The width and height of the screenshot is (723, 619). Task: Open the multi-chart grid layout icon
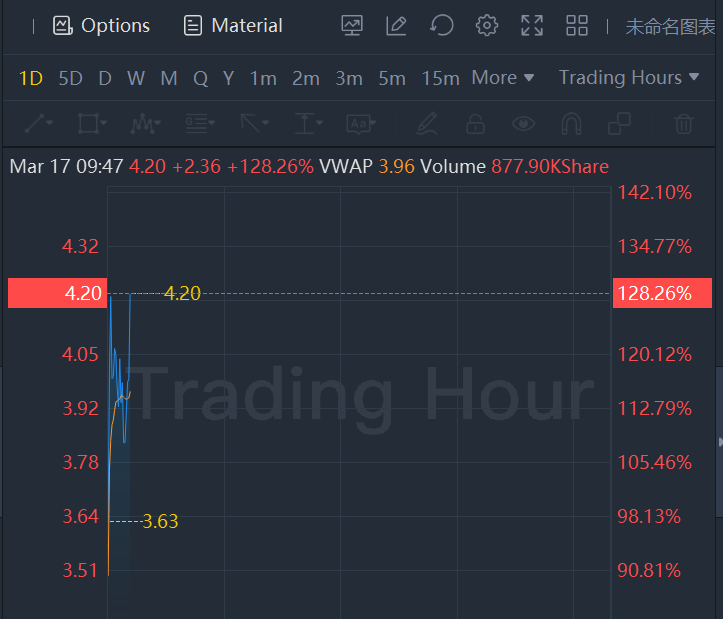pyautogui.click(x=577, y=26)
